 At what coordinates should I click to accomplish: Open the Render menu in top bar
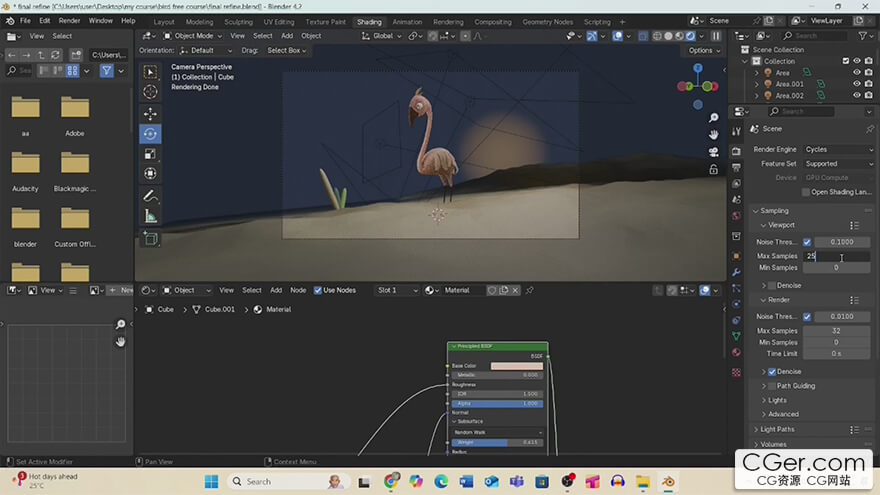69,20
